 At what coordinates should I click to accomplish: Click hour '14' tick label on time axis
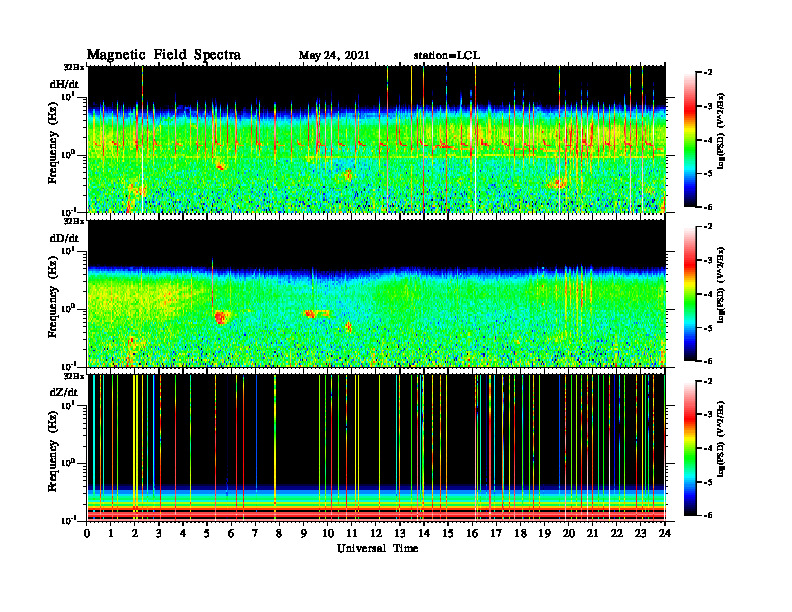424,533
